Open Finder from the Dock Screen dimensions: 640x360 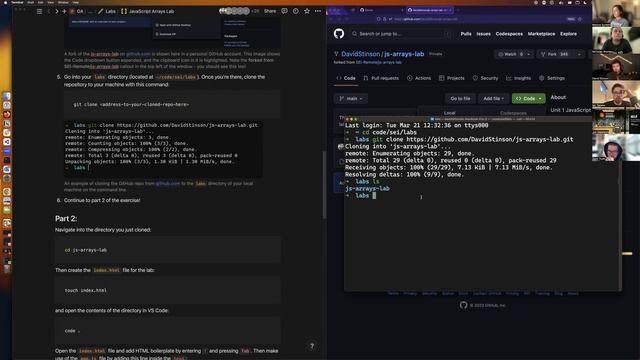(7, 96)
